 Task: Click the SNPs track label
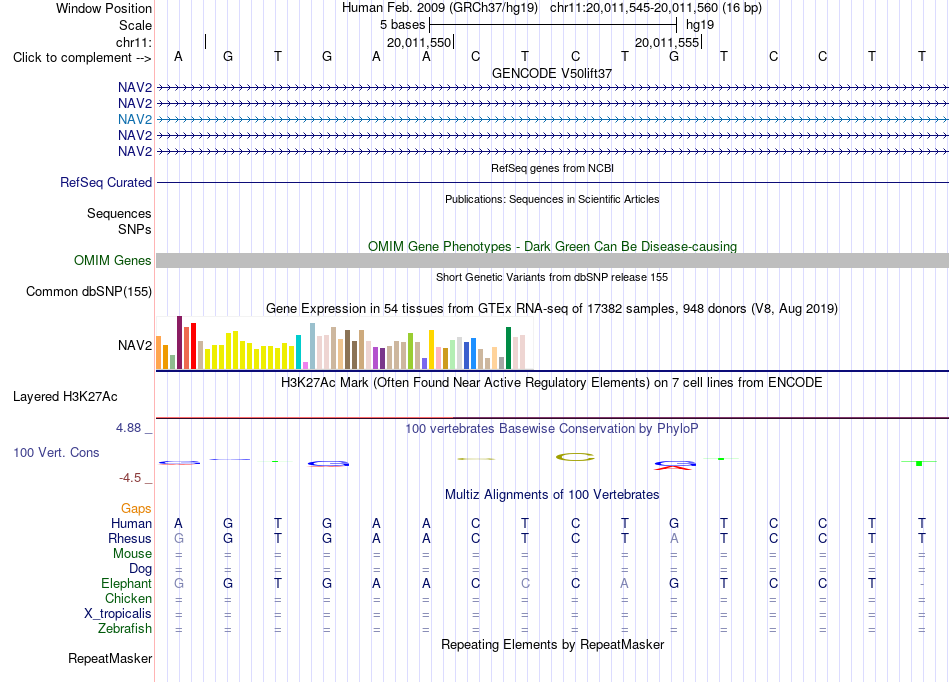135,230
